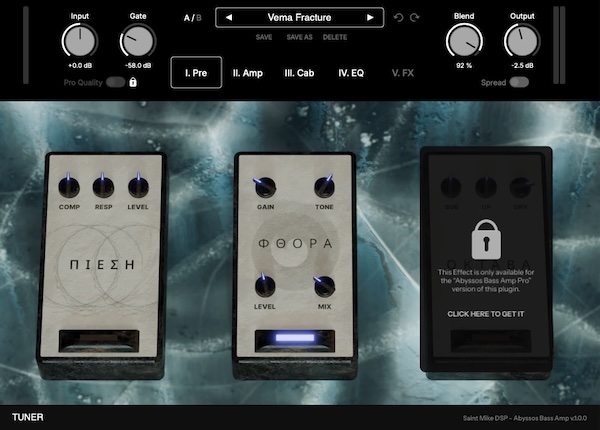Toggle the compressor pedal footswitch
This screenshot has width=600, height=430.
click(x=99, y=341)
